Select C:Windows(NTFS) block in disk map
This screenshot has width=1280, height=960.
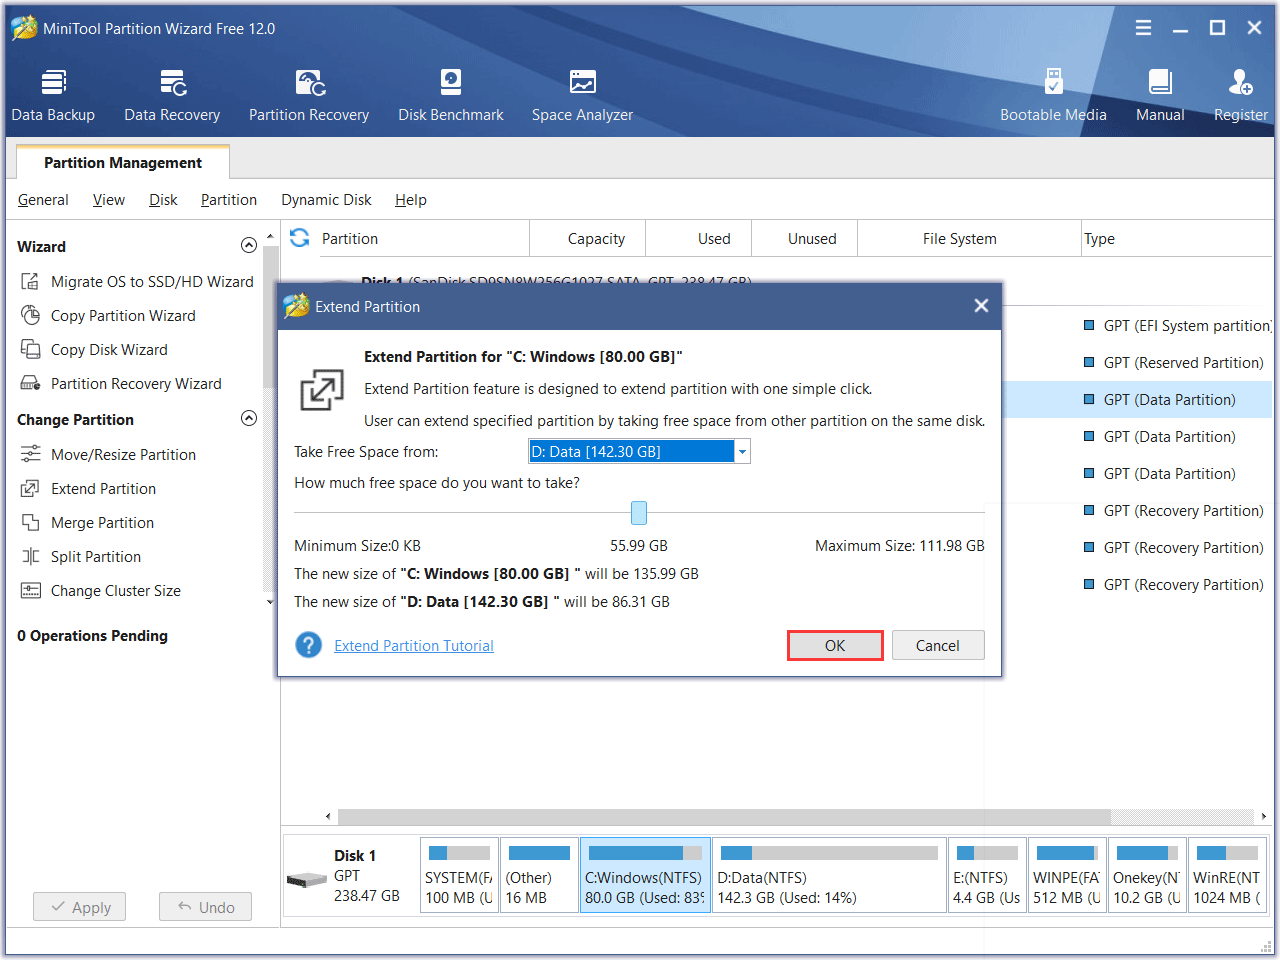645,876
